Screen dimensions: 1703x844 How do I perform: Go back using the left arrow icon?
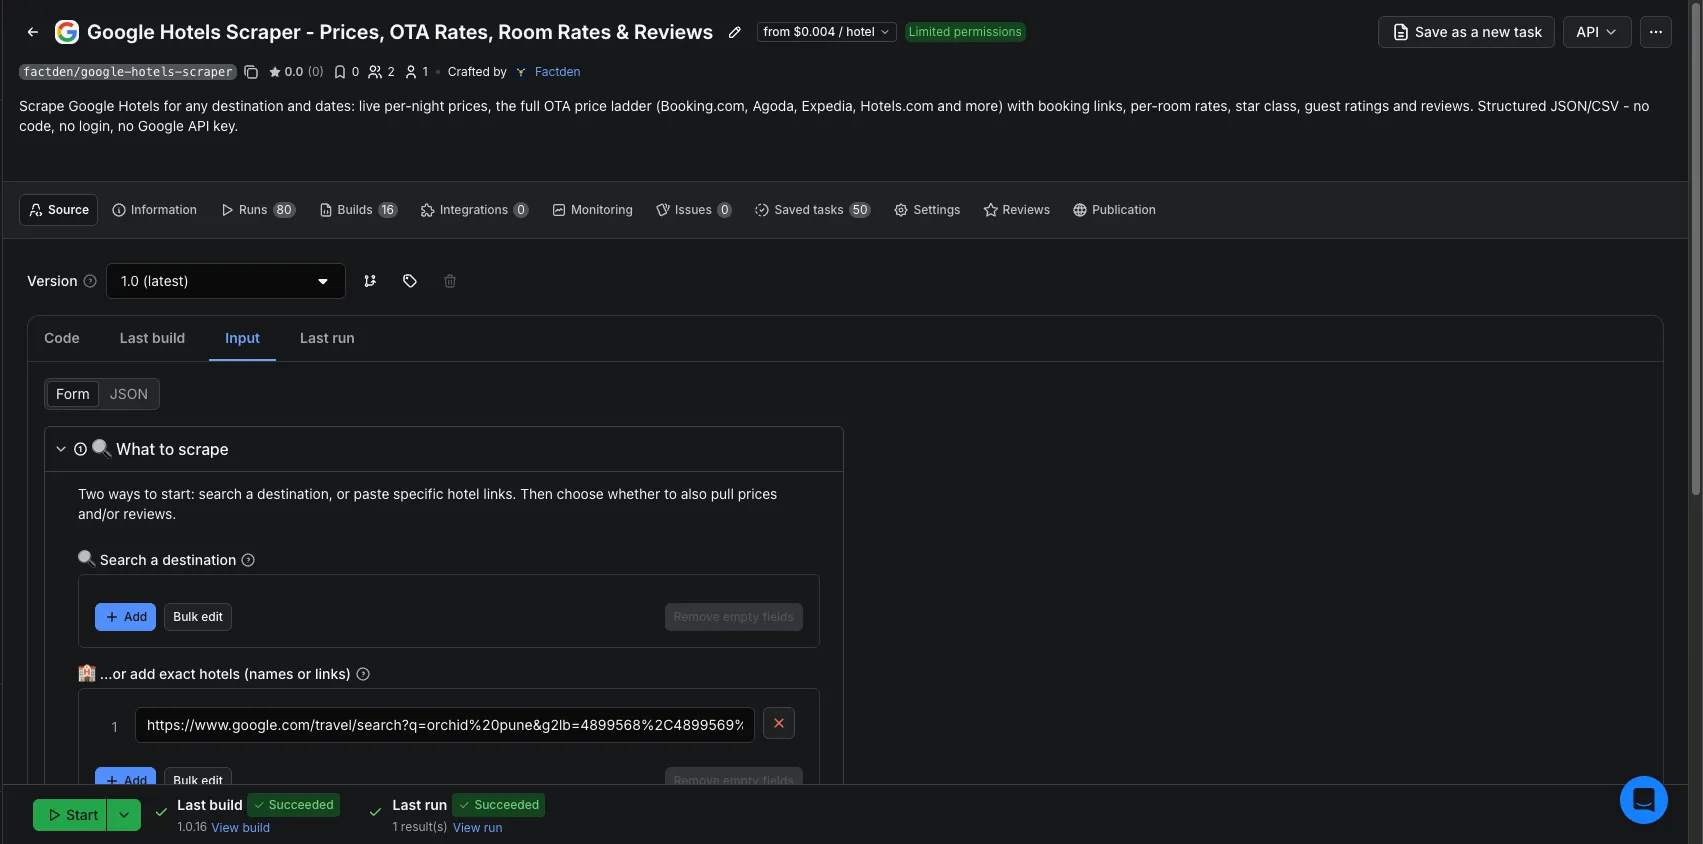coord(33,32)
